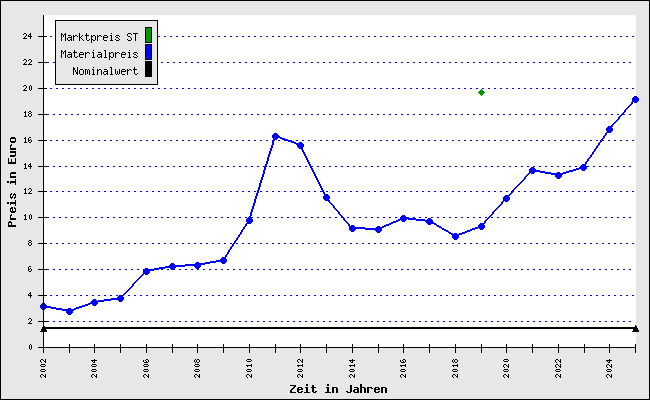This screenshot has height=400, width=650.
Task: Select the 2002 first blue data point
Action: (x=44, y=306)
